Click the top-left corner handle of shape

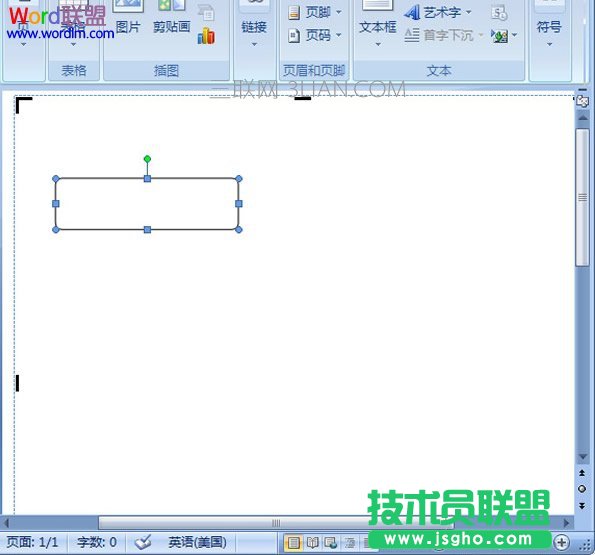point(55,179)
